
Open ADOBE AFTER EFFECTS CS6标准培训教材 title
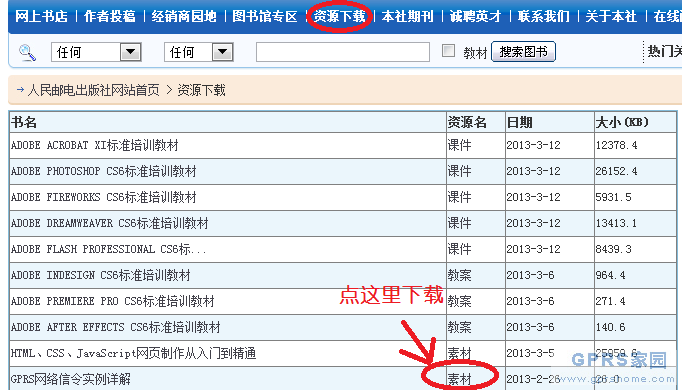point(116,327)
